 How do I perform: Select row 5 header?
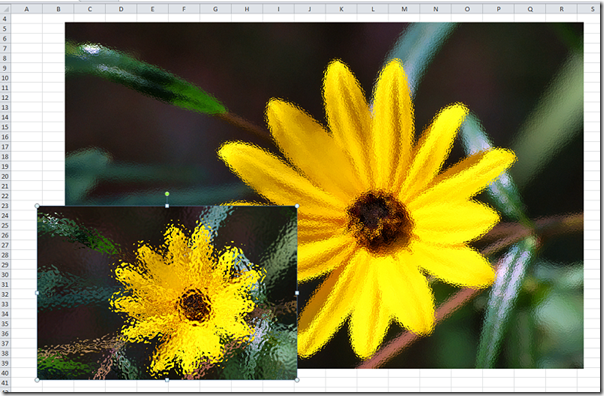pos(5,29)
